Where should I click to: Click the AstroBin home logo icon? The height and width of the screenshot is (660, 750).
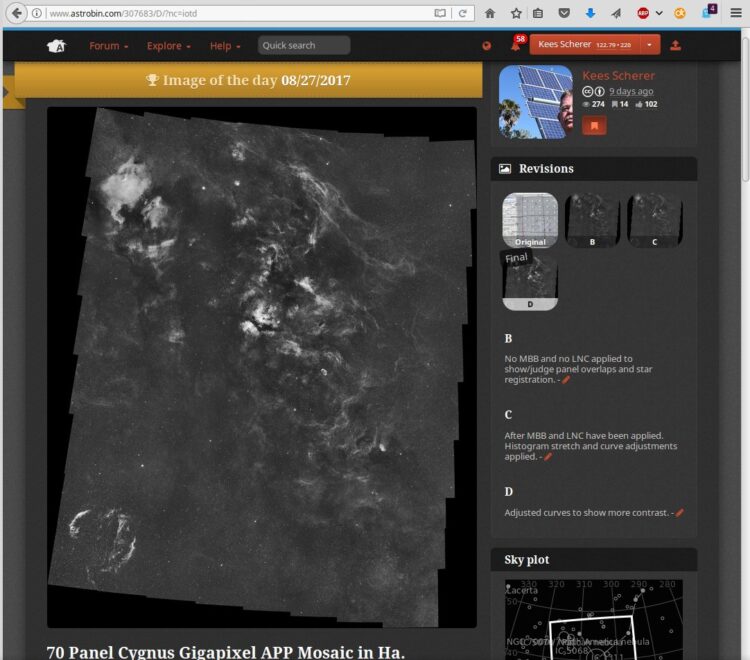pyautogui.click(x=56, y=46)
